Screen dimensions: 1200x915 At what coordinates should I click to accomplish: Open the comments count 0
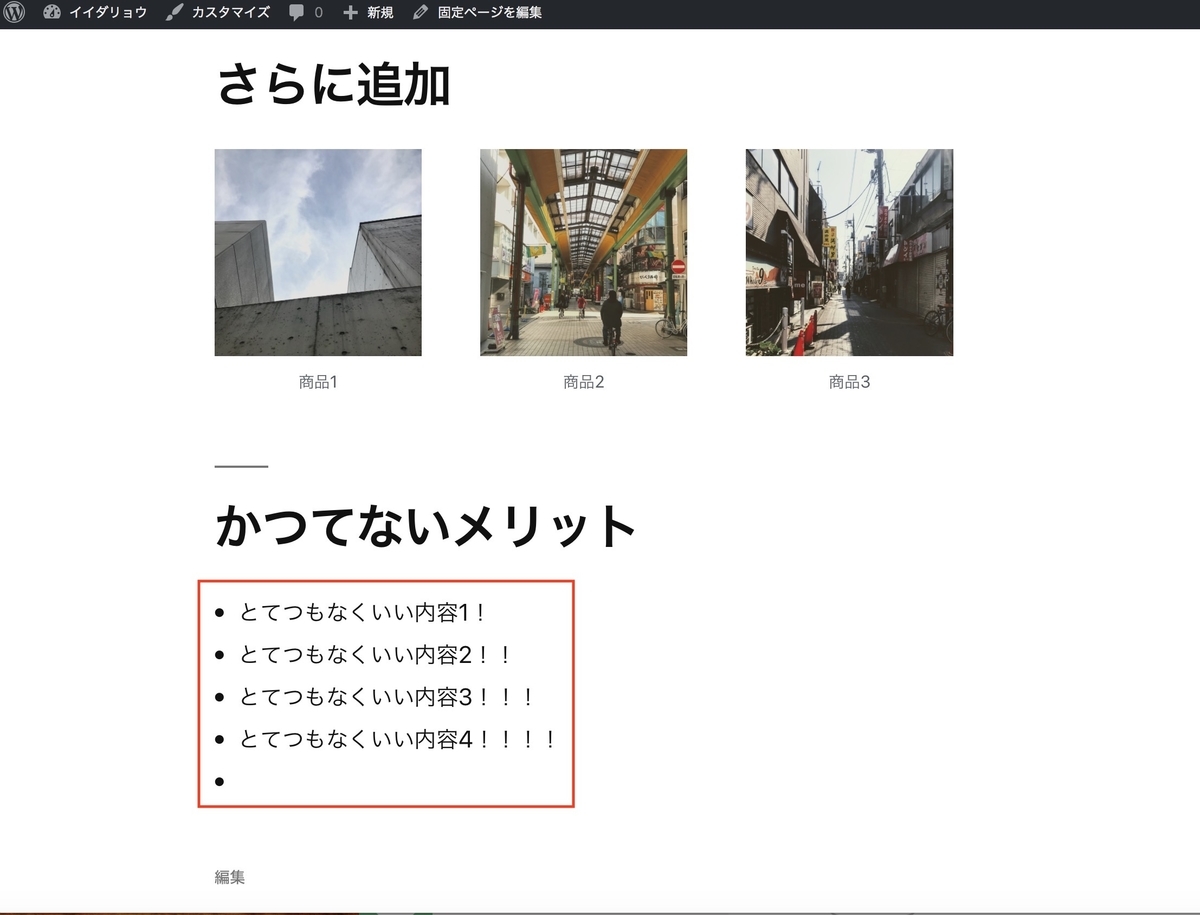pyautogui.click(x=318, y=13)
